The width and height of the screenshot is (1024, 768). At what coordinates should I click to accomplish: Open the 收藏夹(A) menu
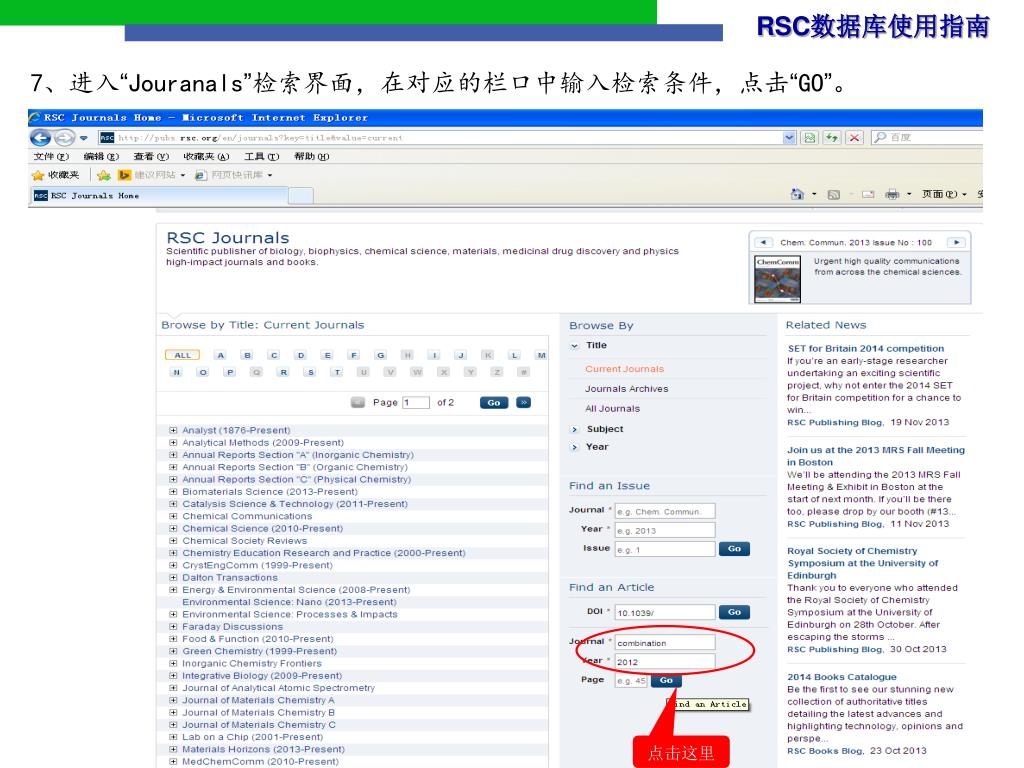coord(206,157)
